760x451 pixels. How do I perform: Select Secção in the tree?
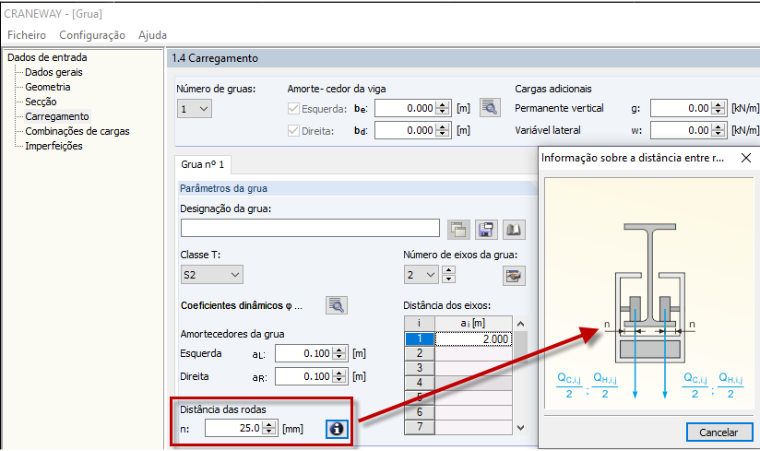(41, 102)
